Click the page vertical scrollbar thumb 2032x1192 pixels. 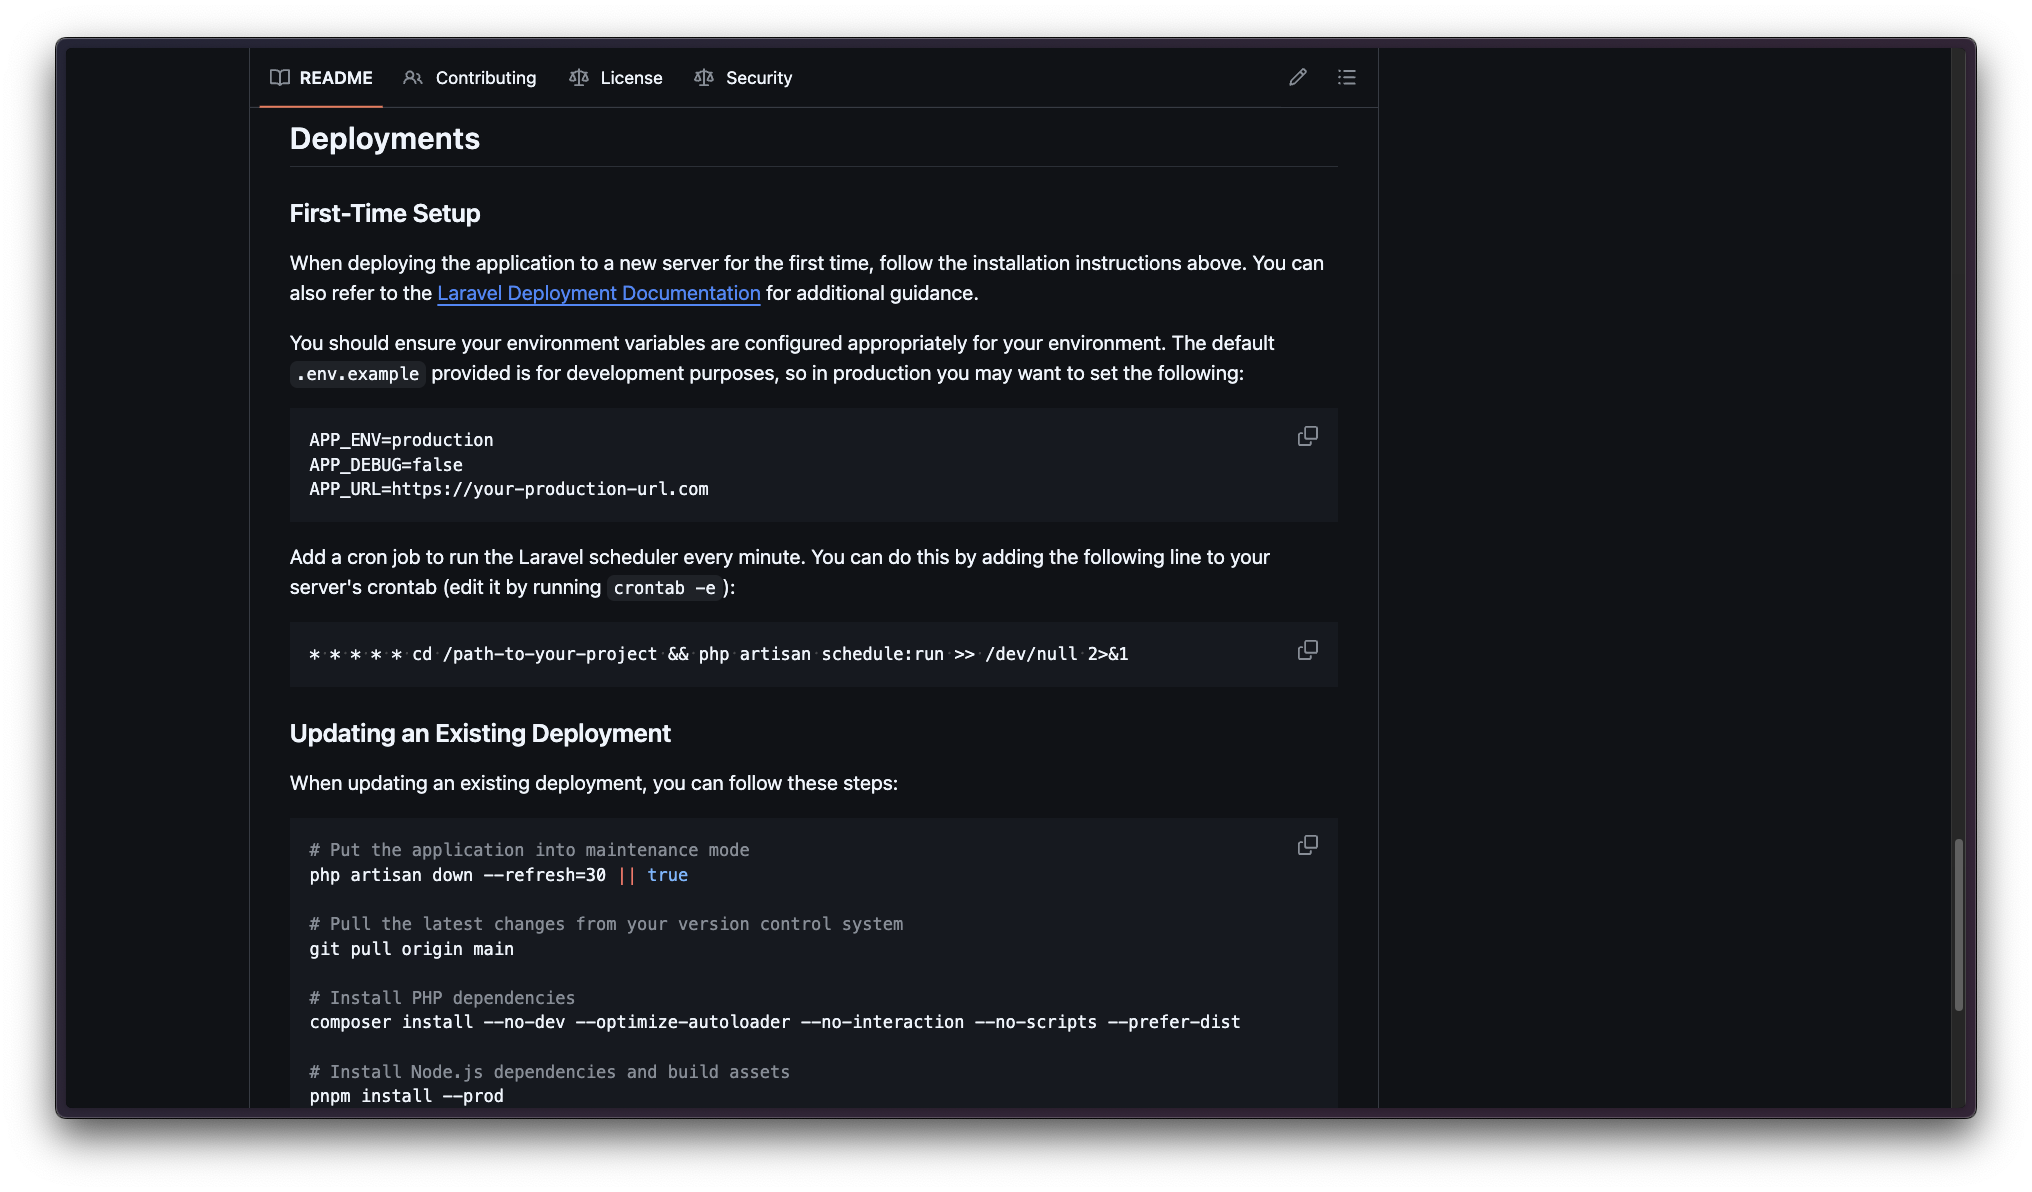coord(1959,925)
